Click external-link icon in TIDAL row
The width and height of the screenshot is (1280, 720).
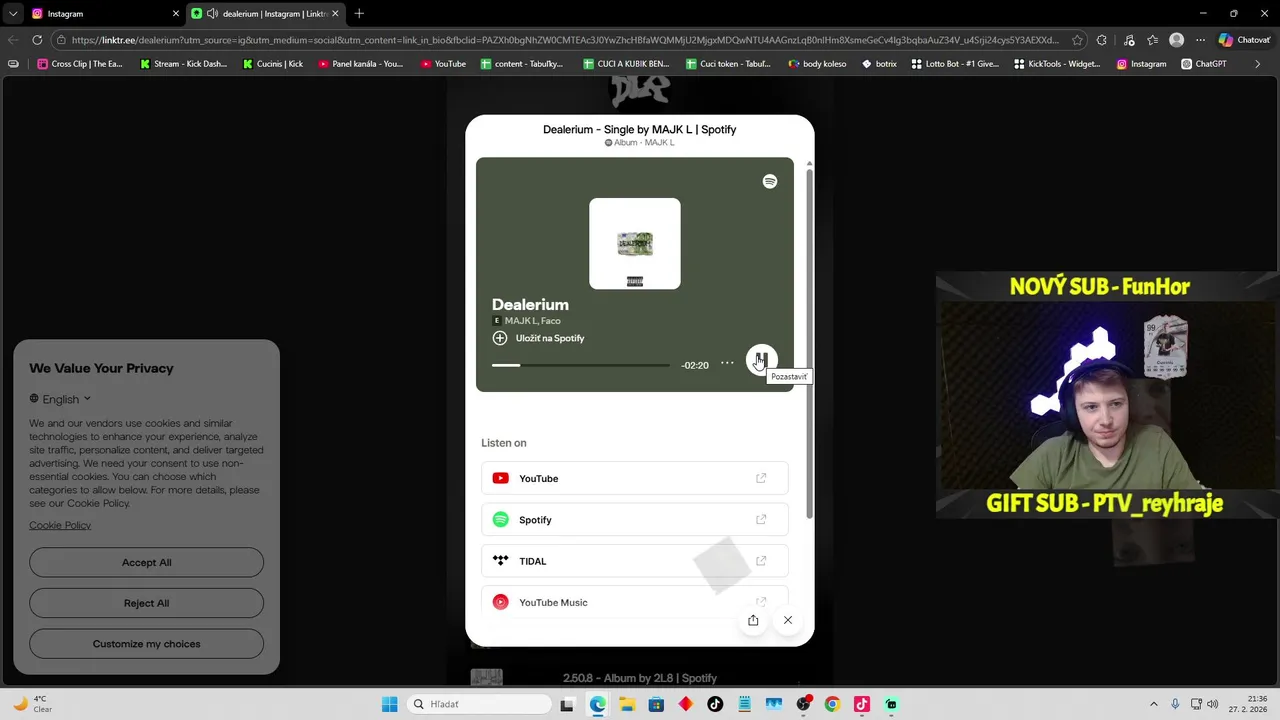point(761,561)
